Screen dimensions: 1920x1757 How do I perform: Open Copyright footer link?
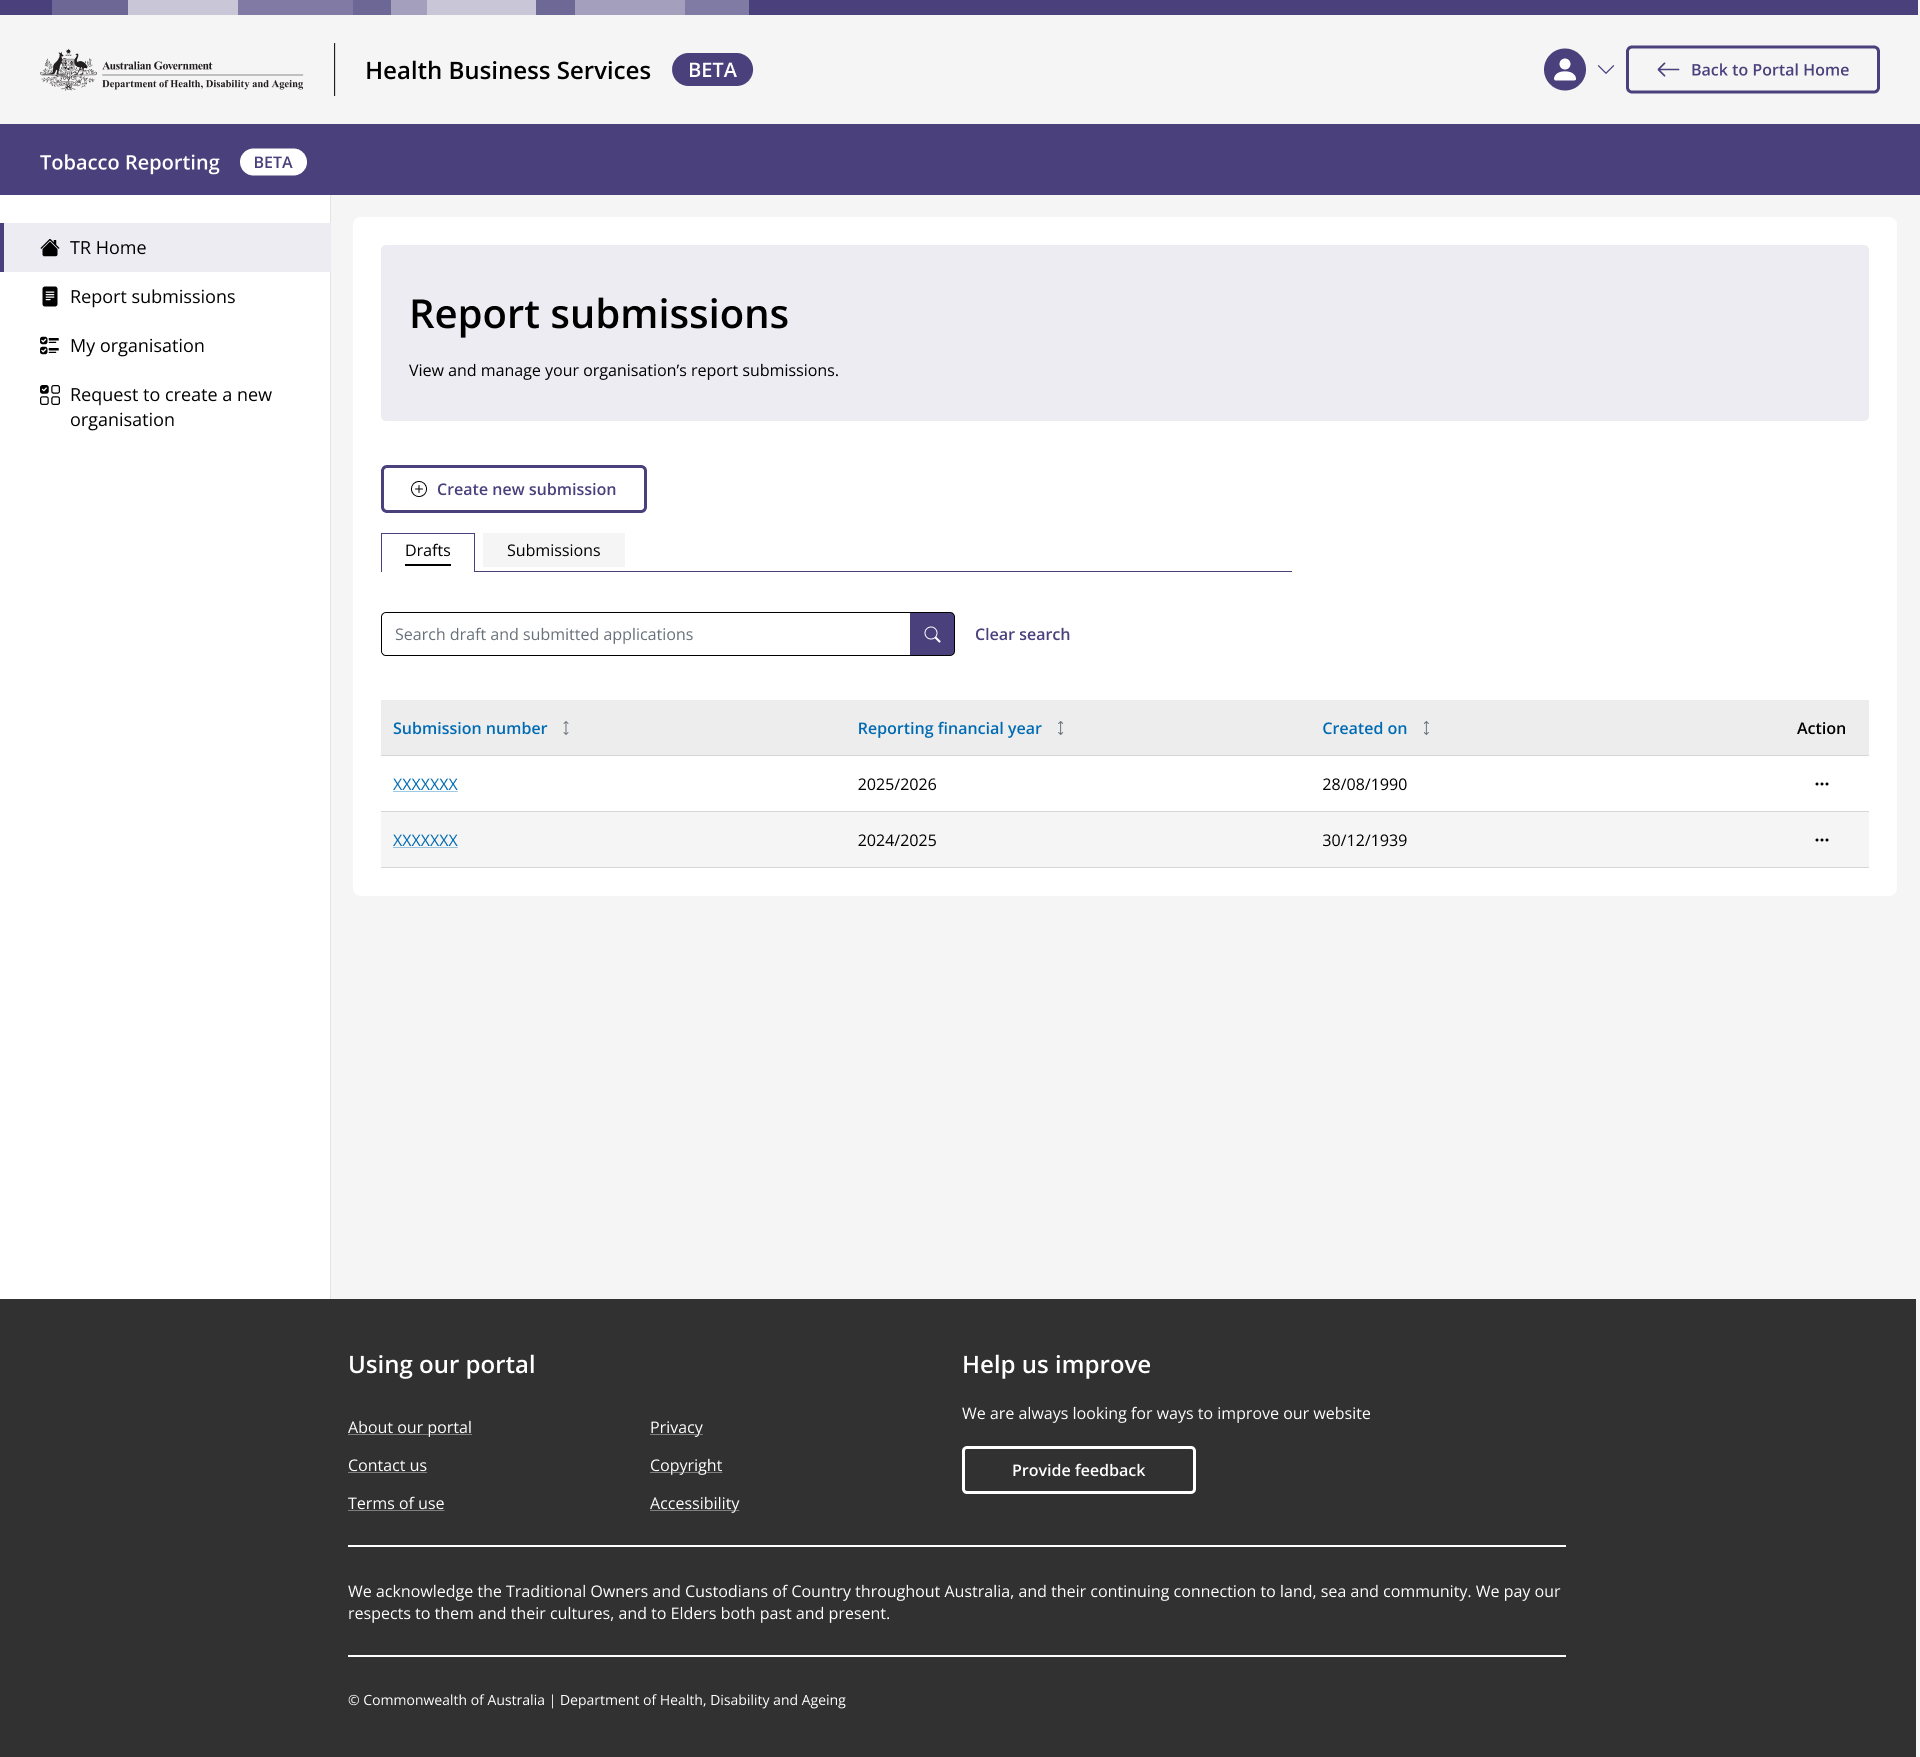tap(686, 1465)
